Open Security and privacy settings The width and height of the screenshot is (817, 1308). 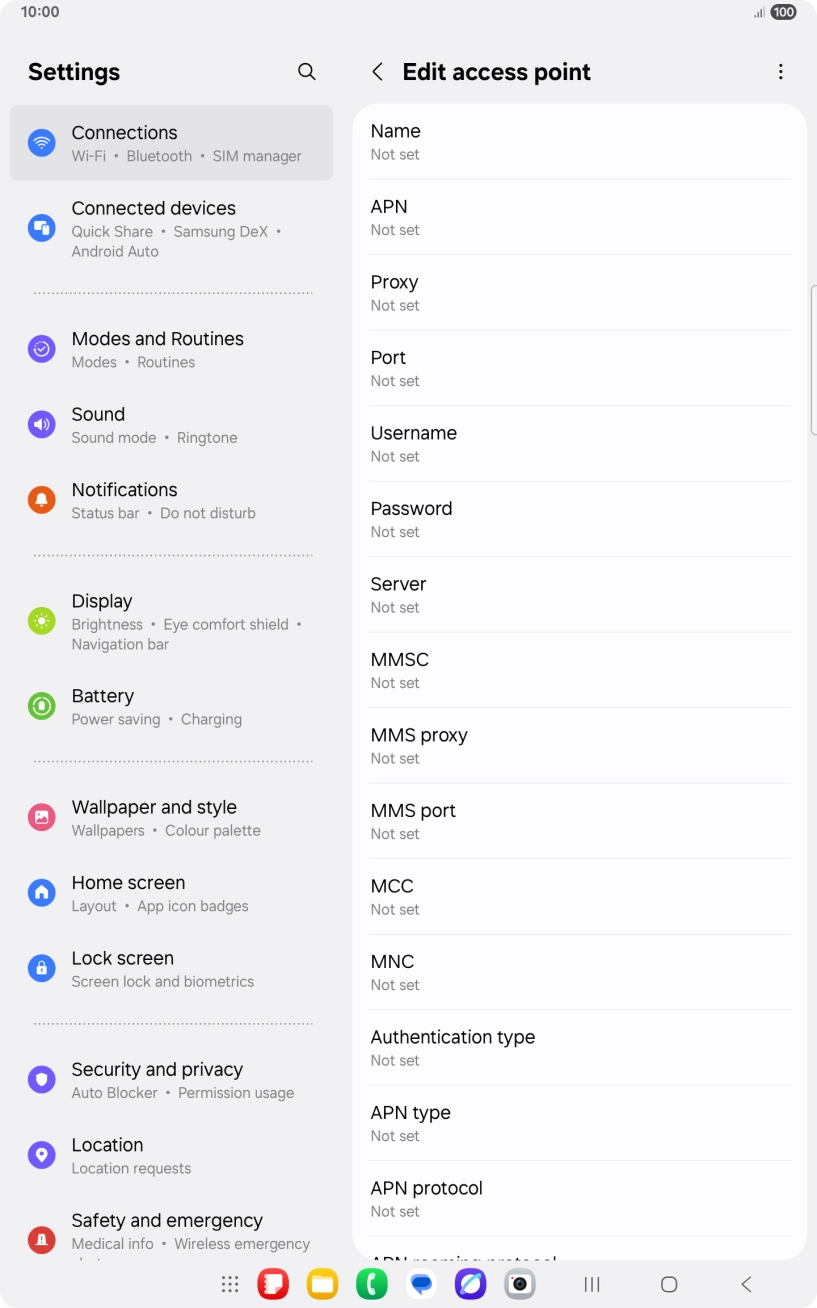tap(171, 1080)
